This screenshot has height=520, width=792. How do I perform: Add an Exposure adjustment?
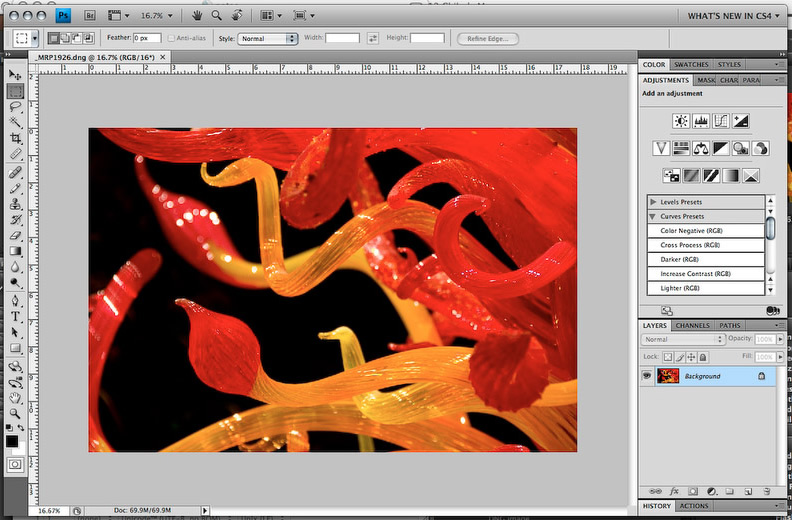point(740,121)
